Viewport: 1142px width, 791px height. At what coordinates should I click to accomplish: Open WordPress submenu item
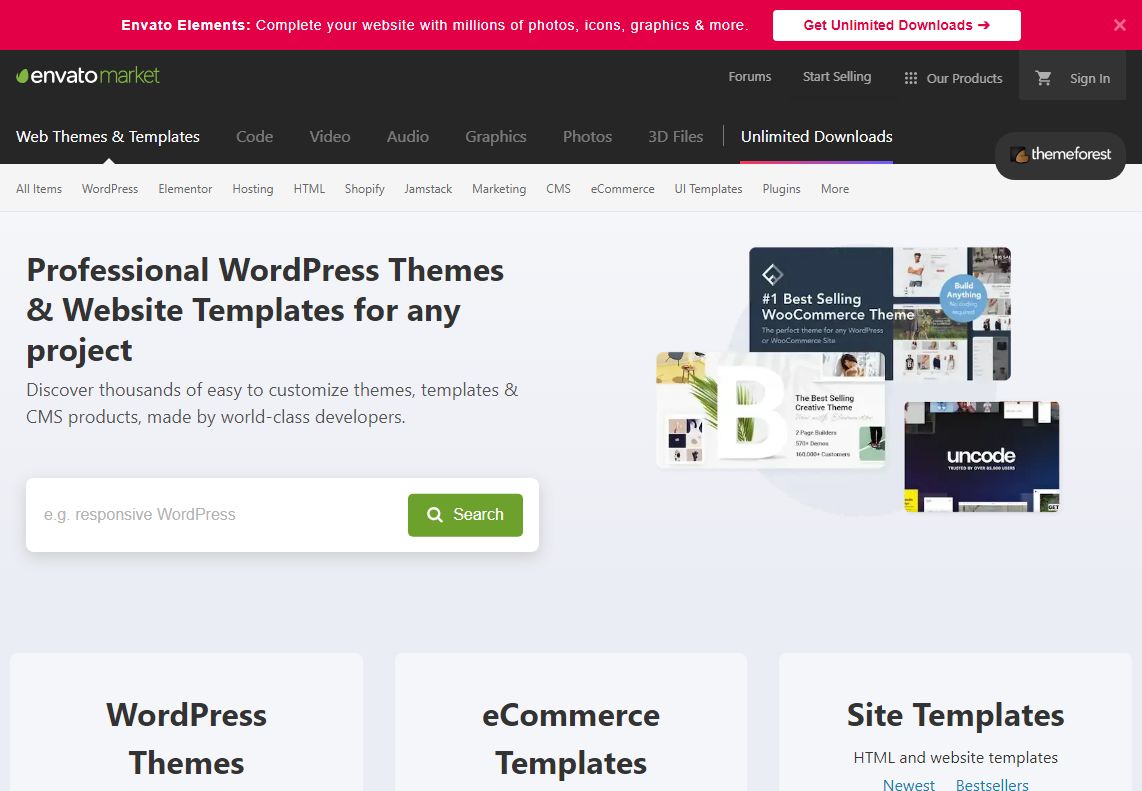tap(110, 189)
